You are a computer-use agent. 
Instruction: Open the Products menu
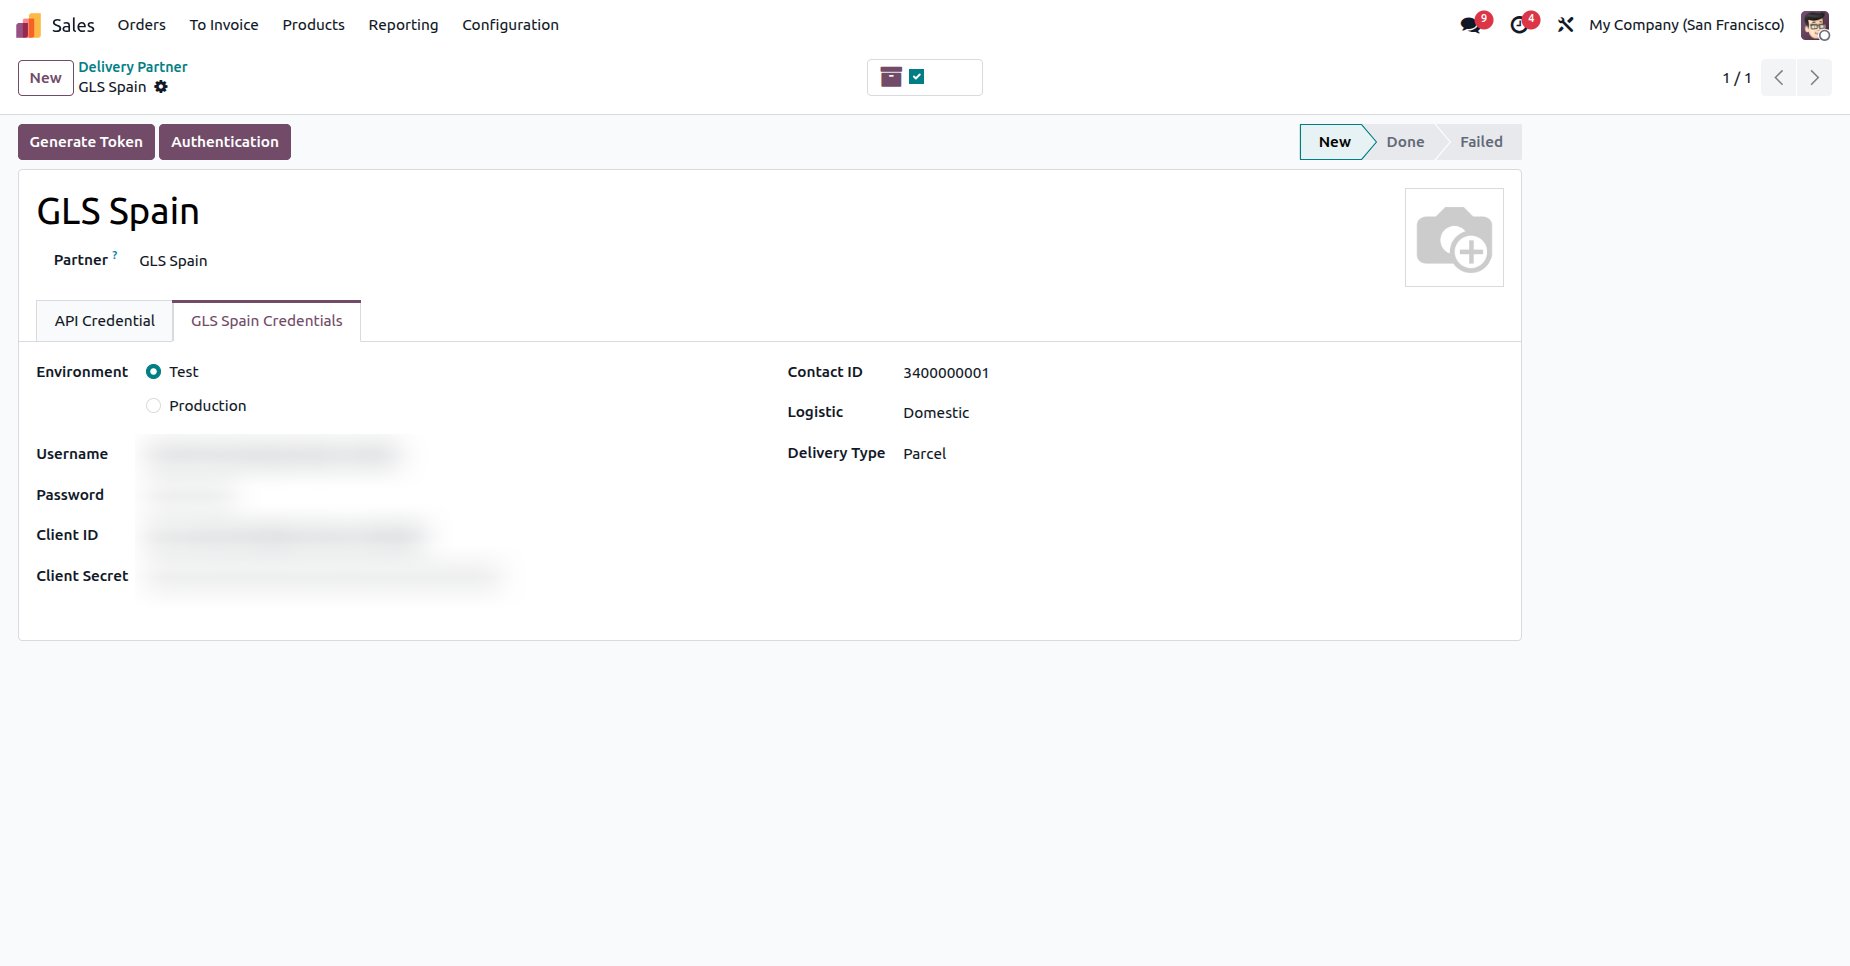pyautogui.click(x=313, y=25)
